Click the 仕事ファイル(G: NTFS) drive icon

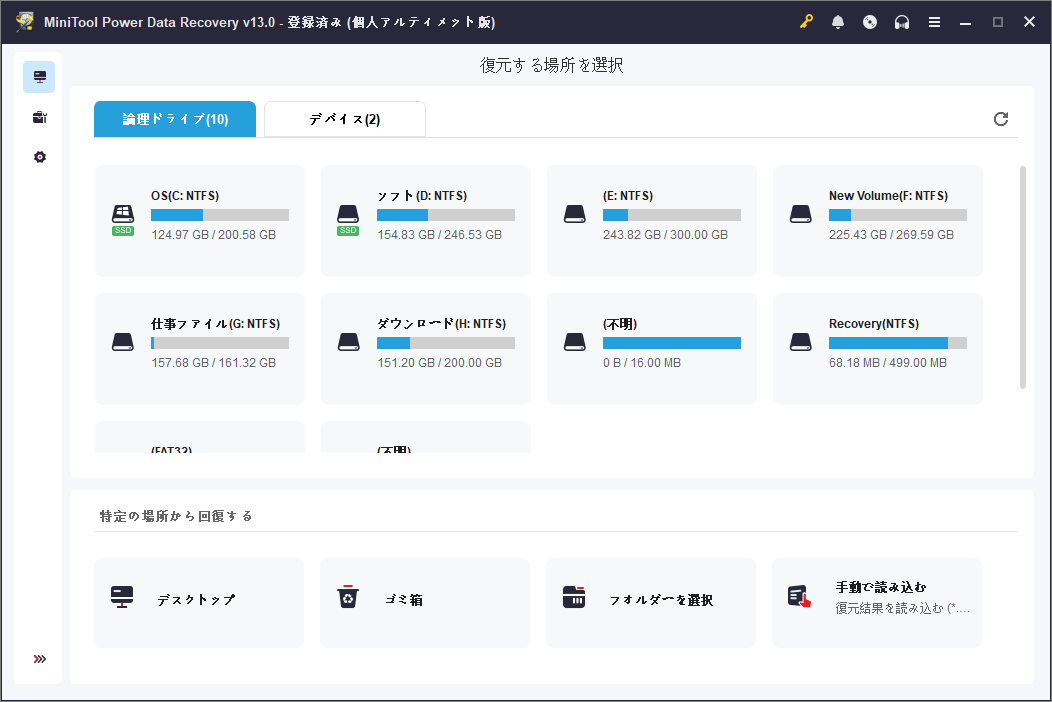[123, 342]
